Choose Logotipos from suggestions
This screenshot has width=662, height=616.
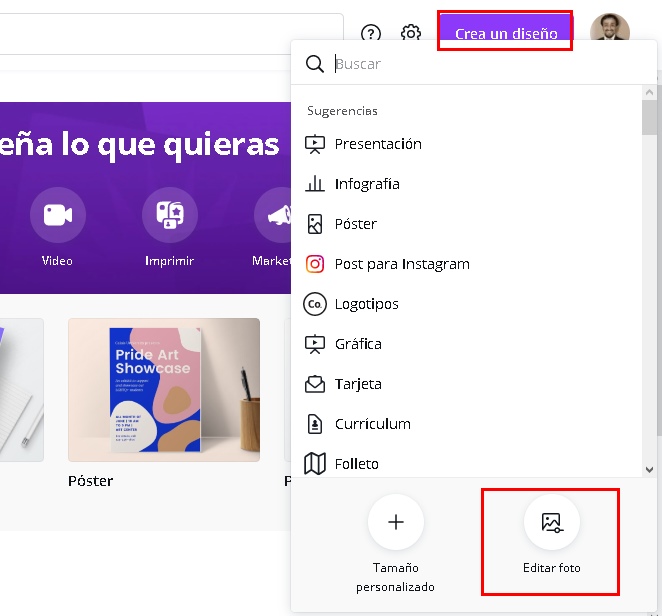pyautogui.click(x=366, y=304)
